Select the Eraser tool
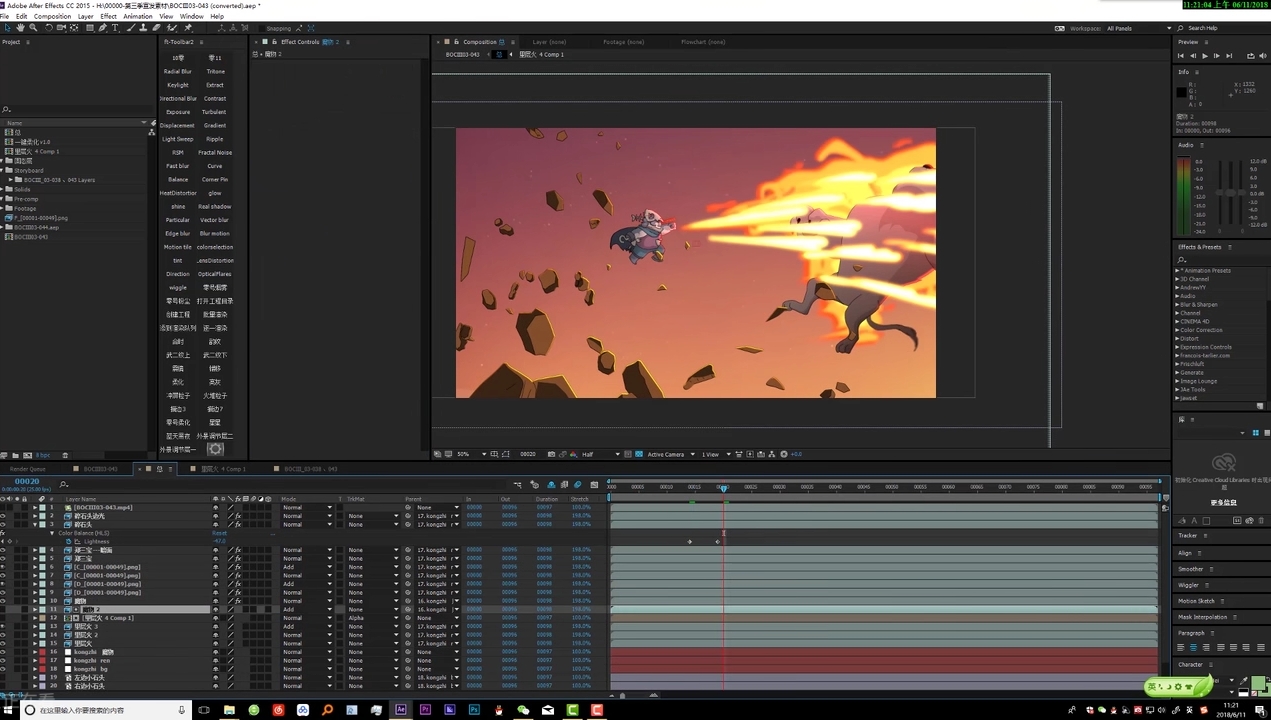This screenshot has width=1271, height=720. coord(157,28)
